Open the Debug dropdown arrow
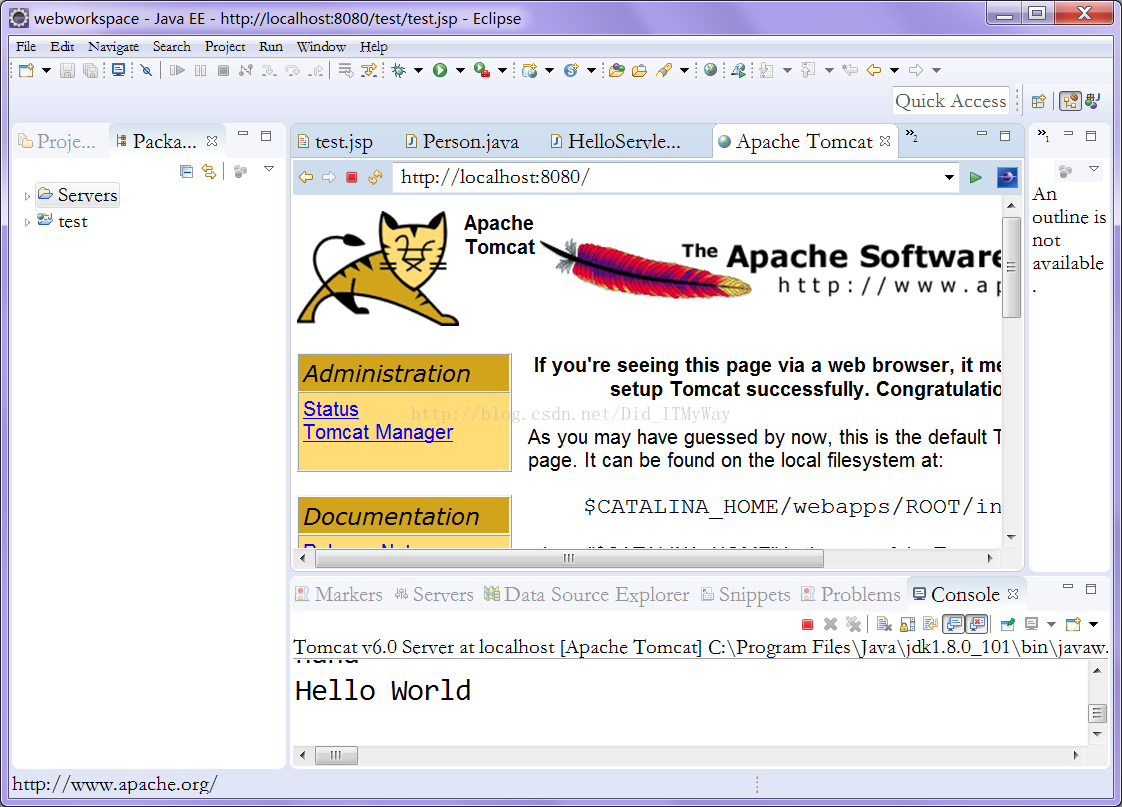The width and height of the screenshot is (1122, 807). pos(419,70)
